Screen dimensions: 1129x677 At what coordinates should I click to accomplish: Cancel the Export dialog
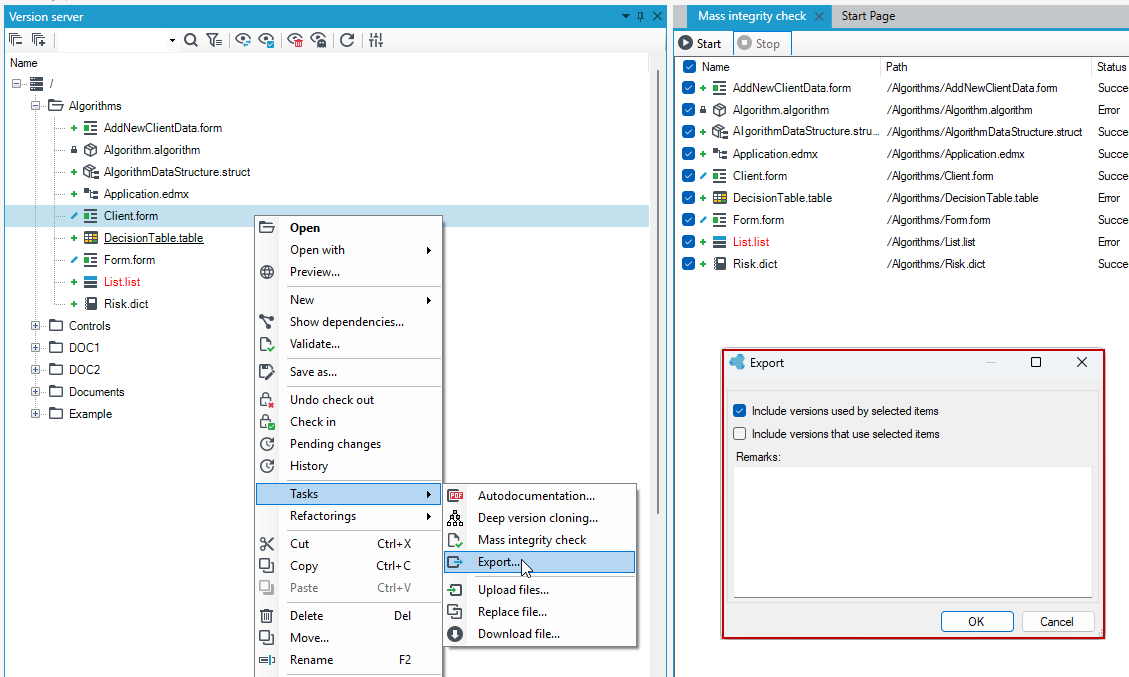[x=1057, y=622]
